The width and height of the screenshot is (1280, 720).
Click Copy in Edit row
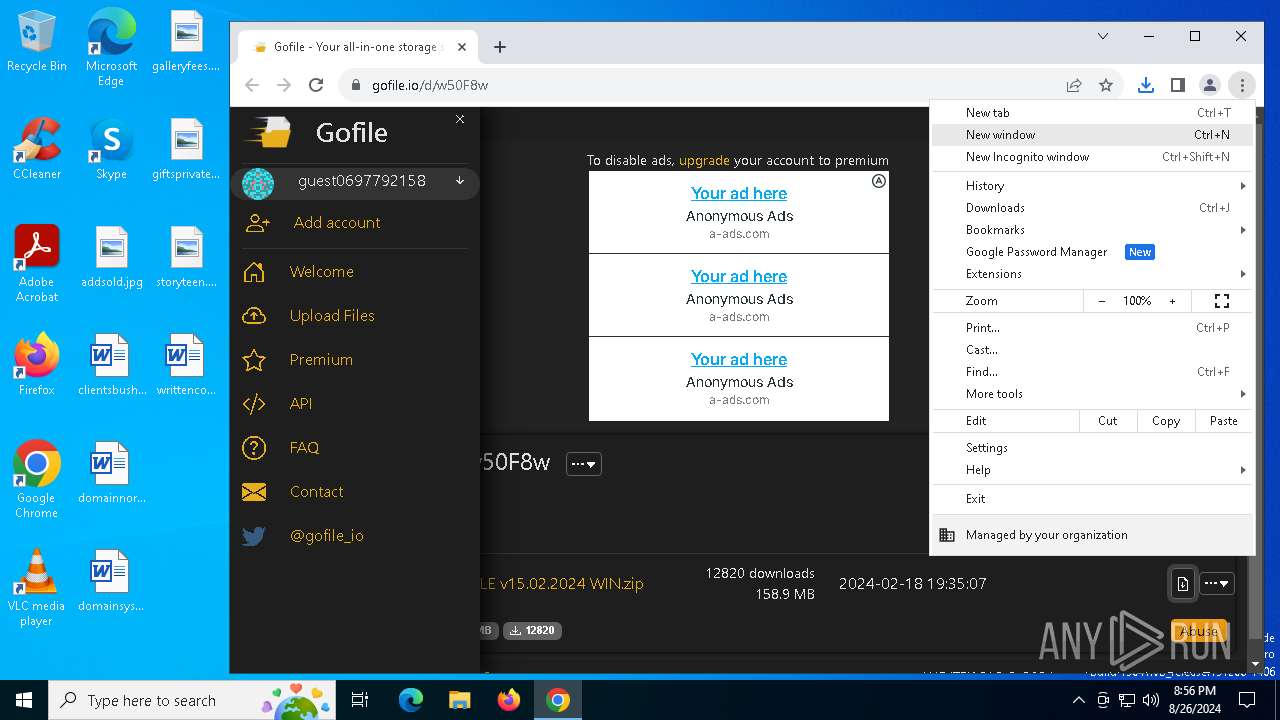(1166, 421)
